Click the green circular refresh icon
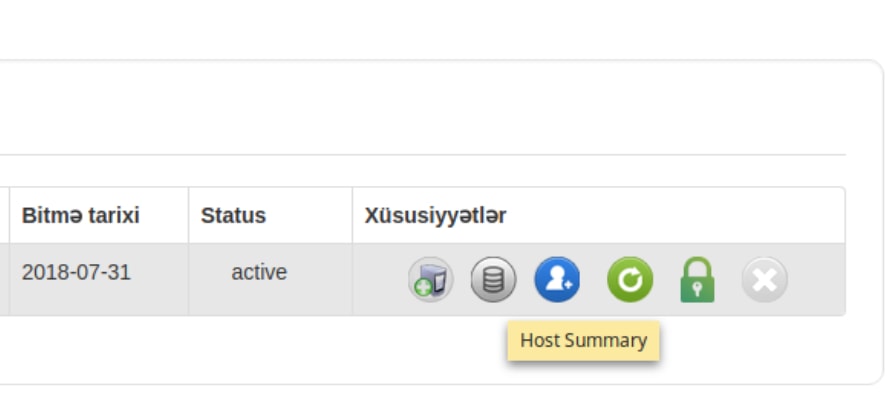Viewport: 887px width, 398px height. [x=630, y=279]
